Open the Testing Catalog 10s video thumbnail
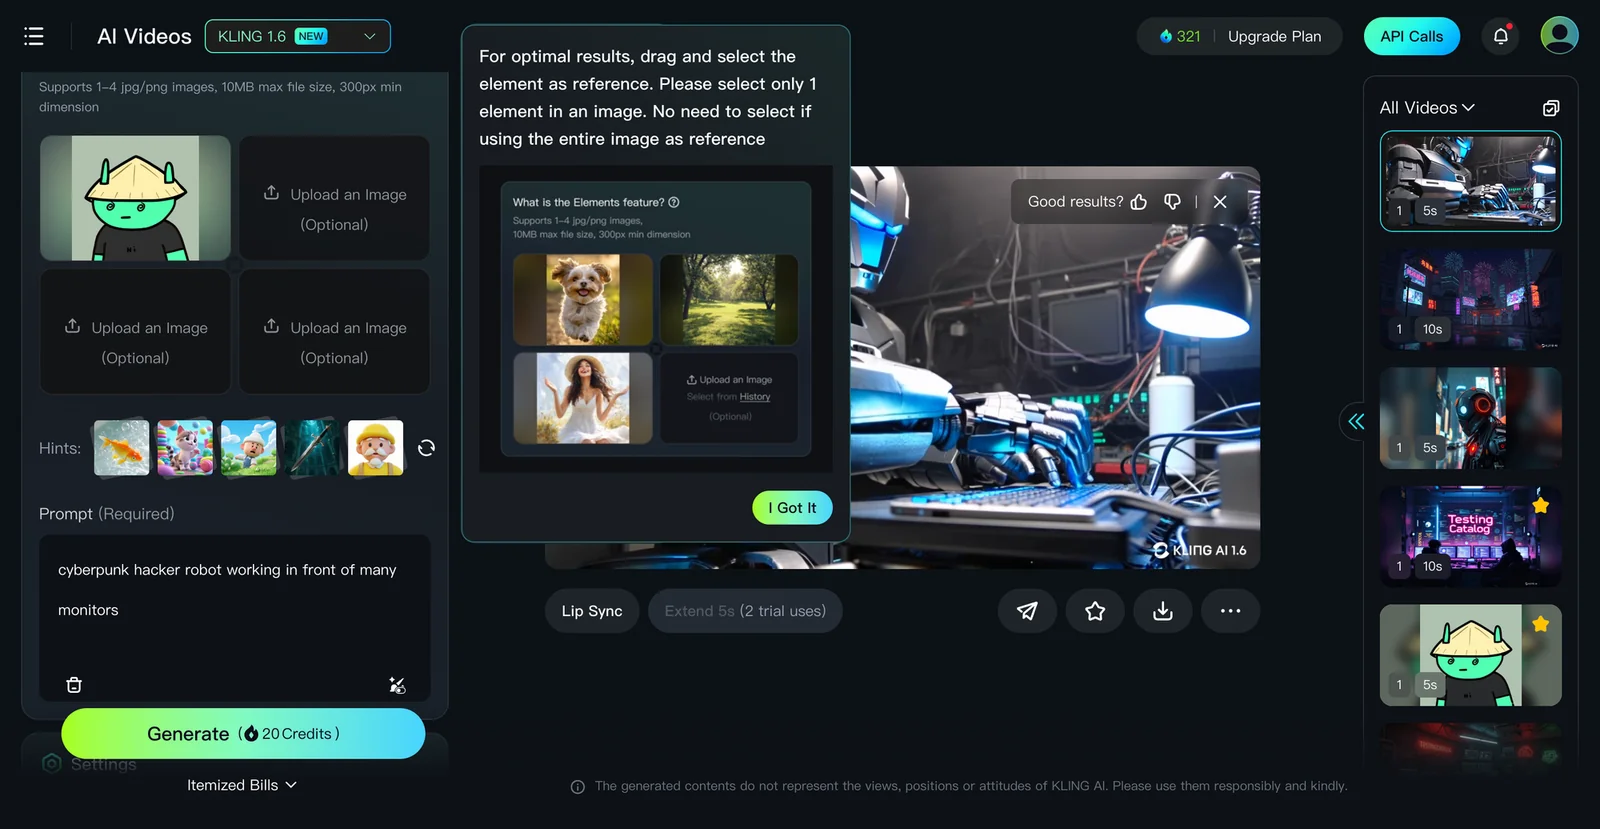Screen dimensions: 1600x829 pyautogui.click(x=1470, y=536)
